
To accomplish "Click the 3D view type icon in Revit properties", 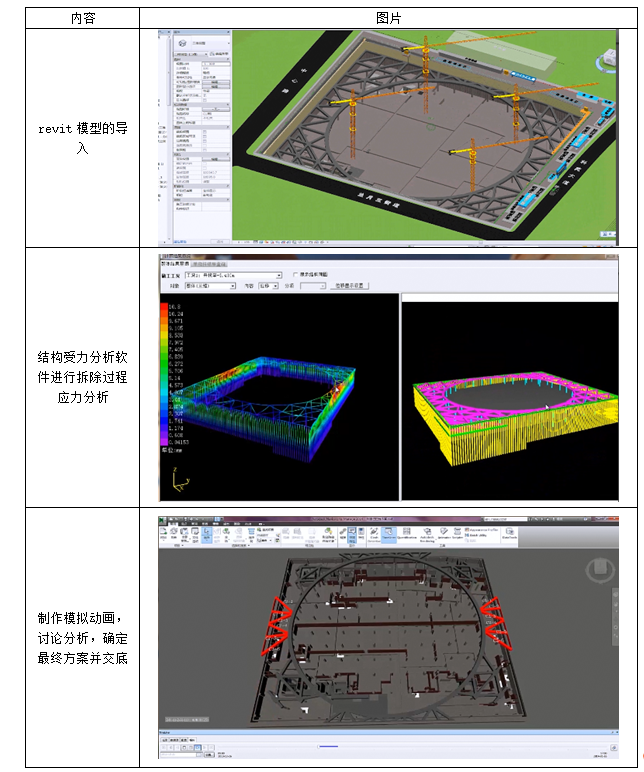I will click(181, 43).
